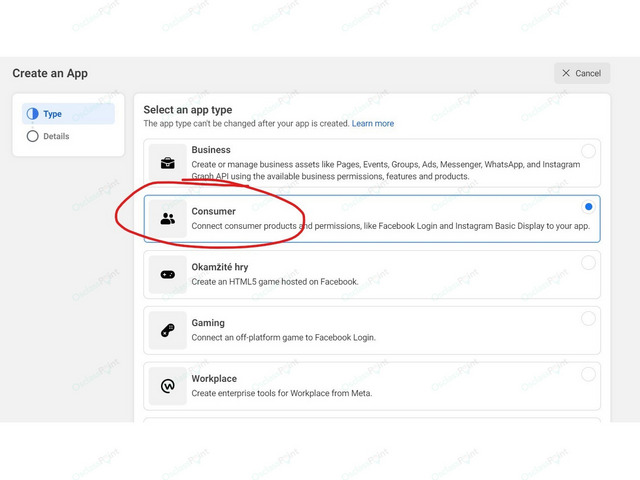640x480 pixels.
Task: Click the Consumer heading text
Action: click(213, 211)
